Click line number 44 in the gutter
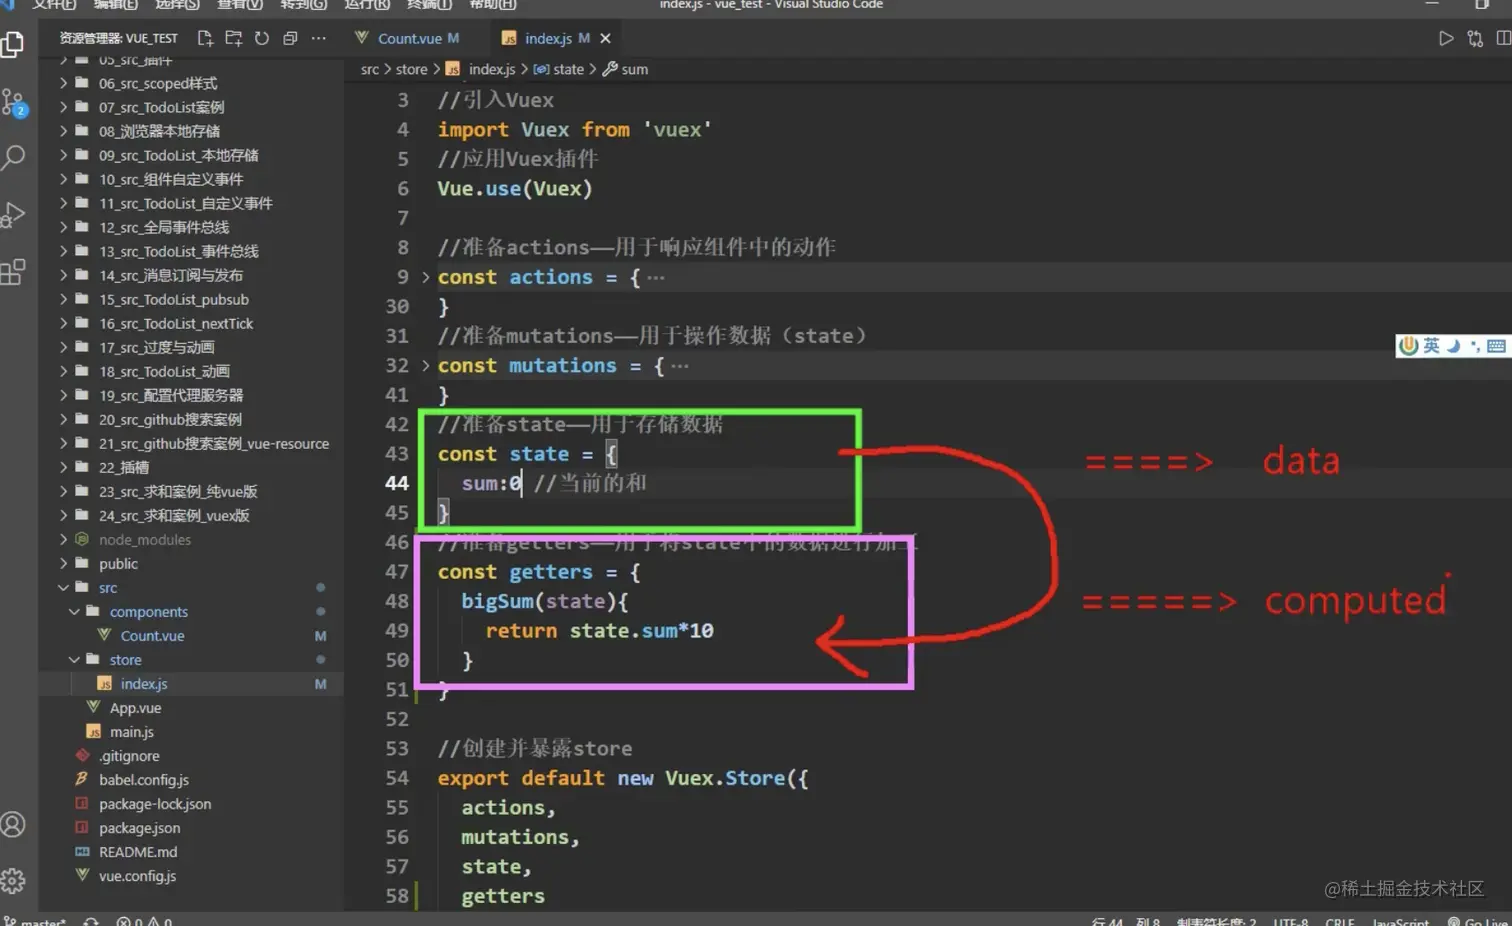 pos(397,483)
